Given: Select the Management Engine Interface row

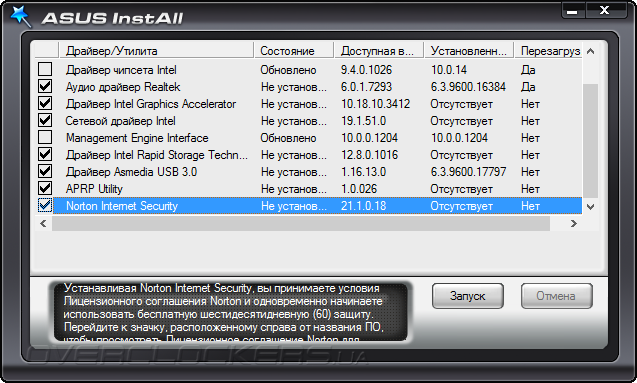Looking at the screenshot, I should (309, 138).
